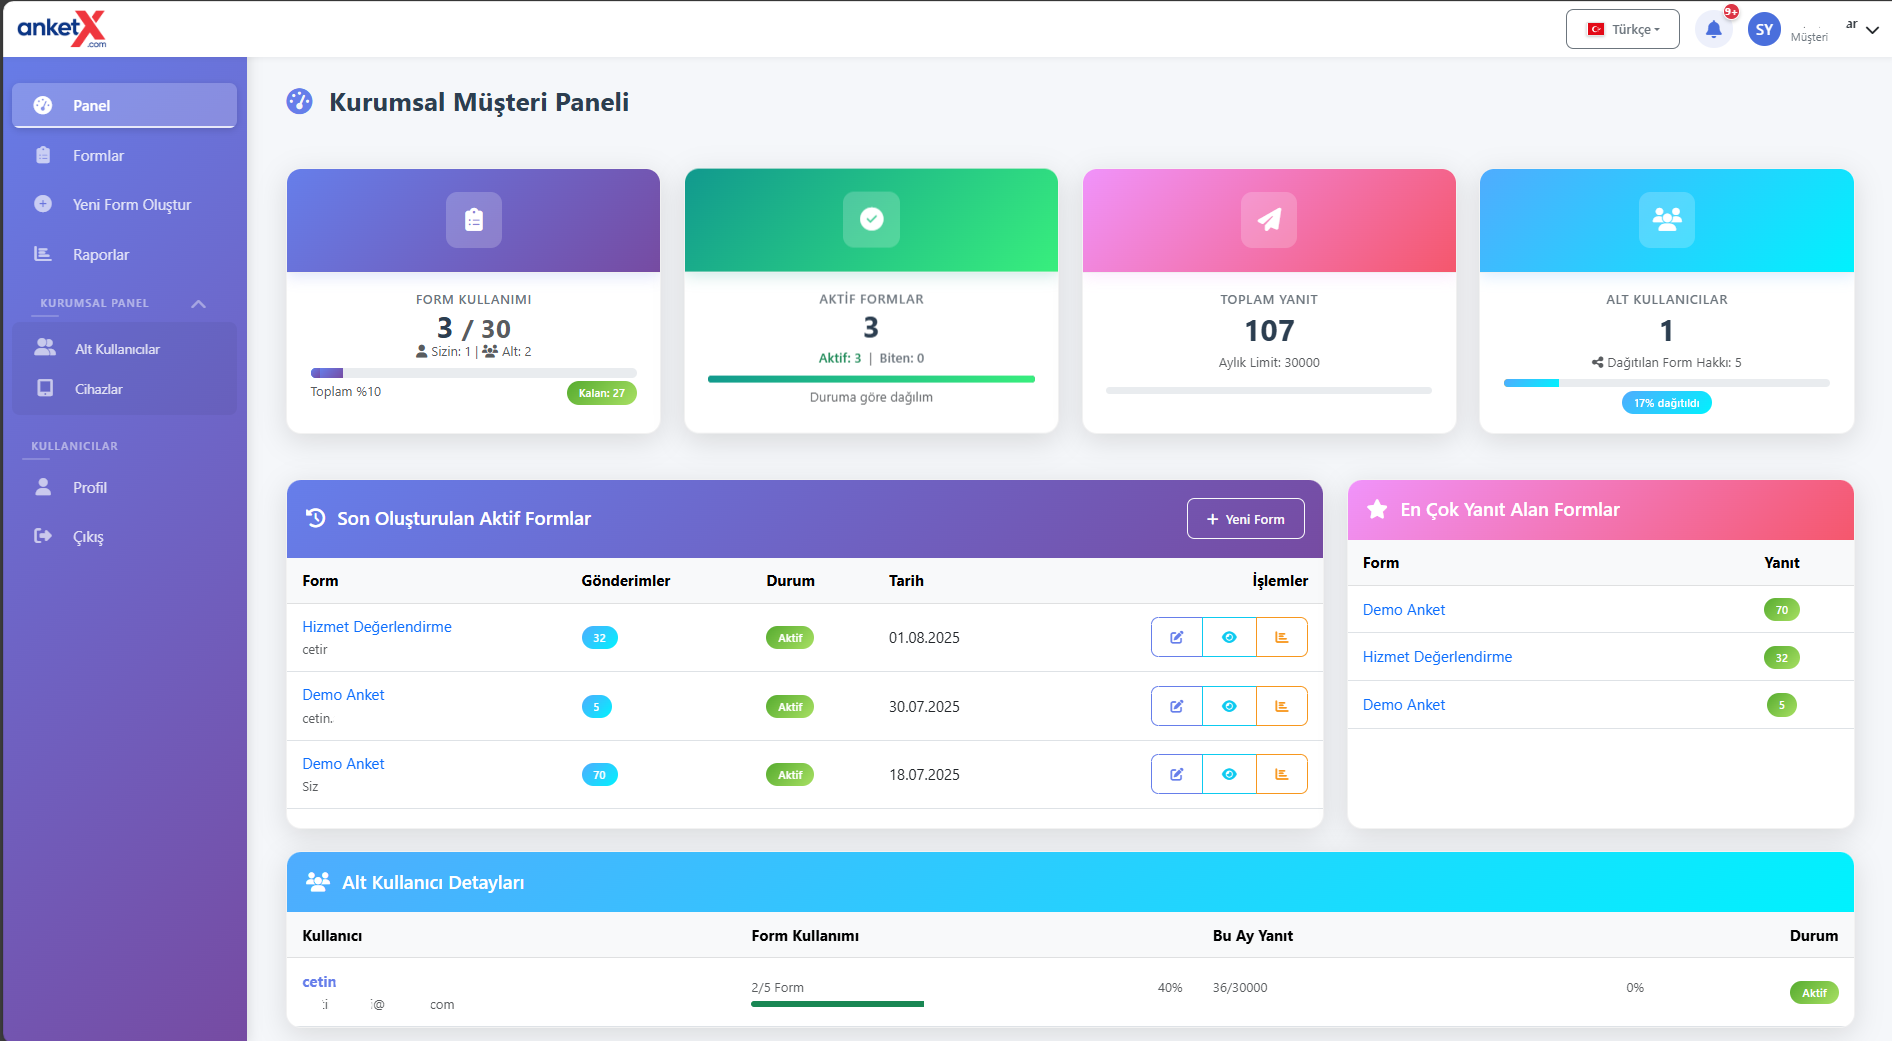Show 18.07.2025 Demo Anket using eye icon
Image resolution: width=1892 pixels, height=1041 pixels.
pos(1229,775)
